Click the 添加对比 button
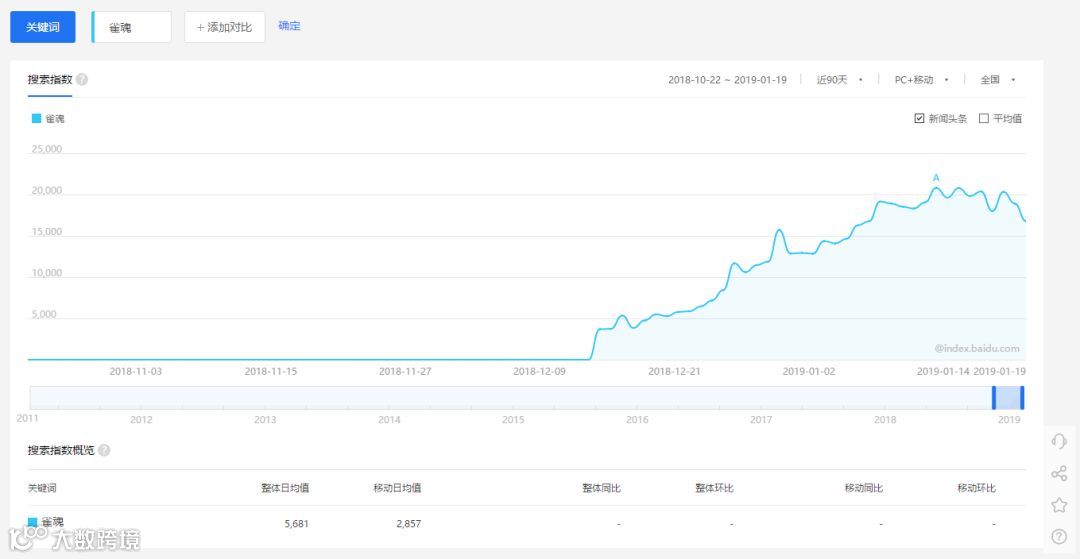The image size is (1080, 559). pyautogui.click(x=225, y=28)
